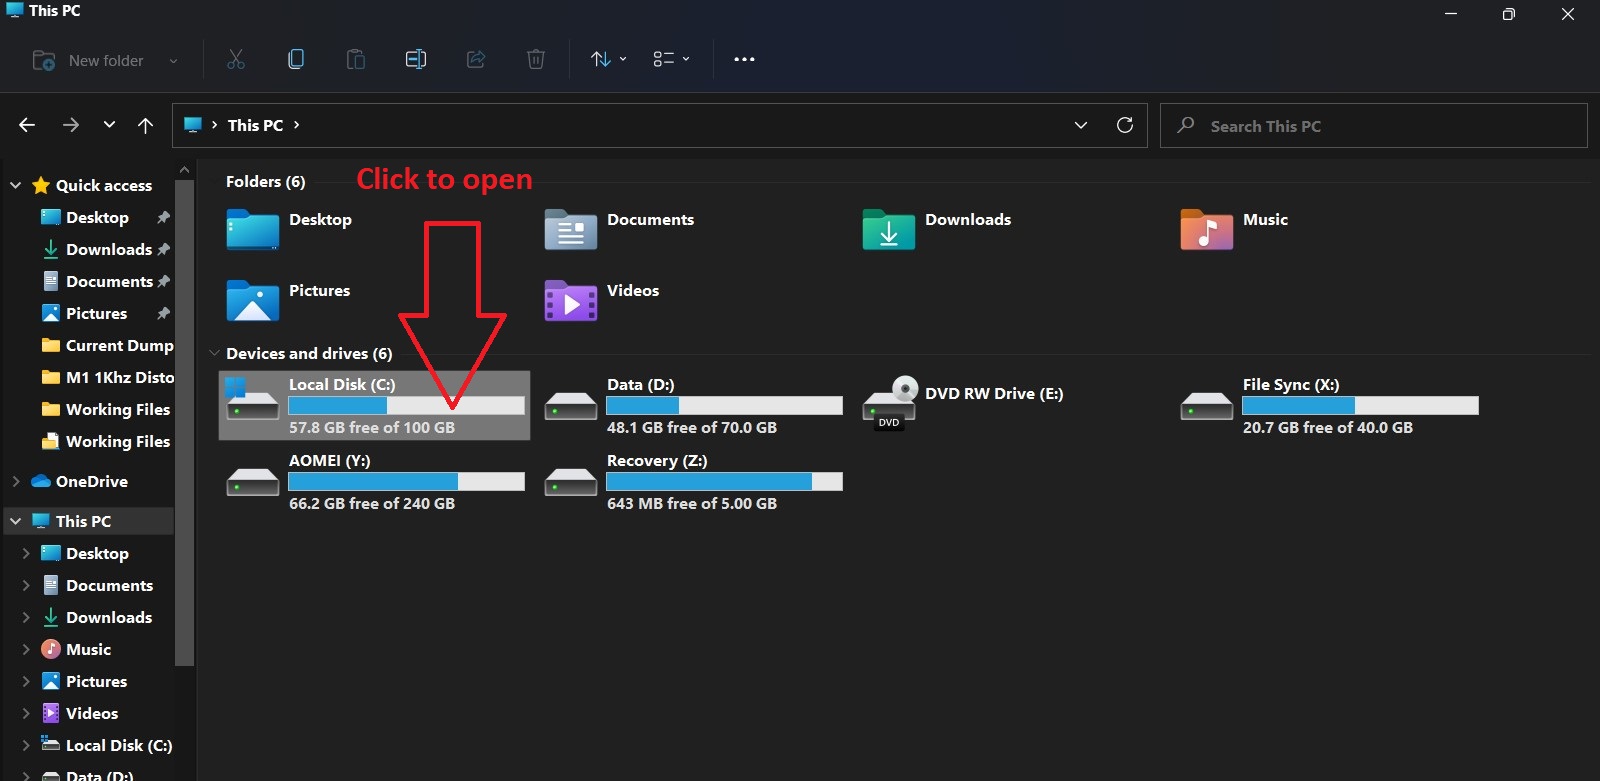The width and height of the screenshot is (1600, 781).
Task: Select the Local Disk (C:) drive
Action: pos(374,405)
